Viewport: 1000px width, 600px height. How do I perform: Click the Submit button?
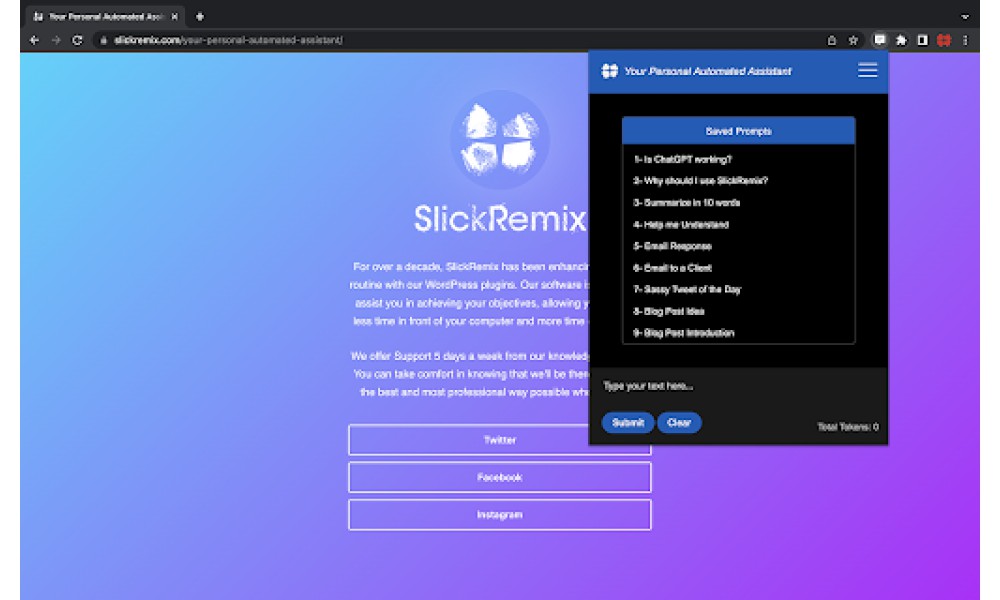(628, 423)
